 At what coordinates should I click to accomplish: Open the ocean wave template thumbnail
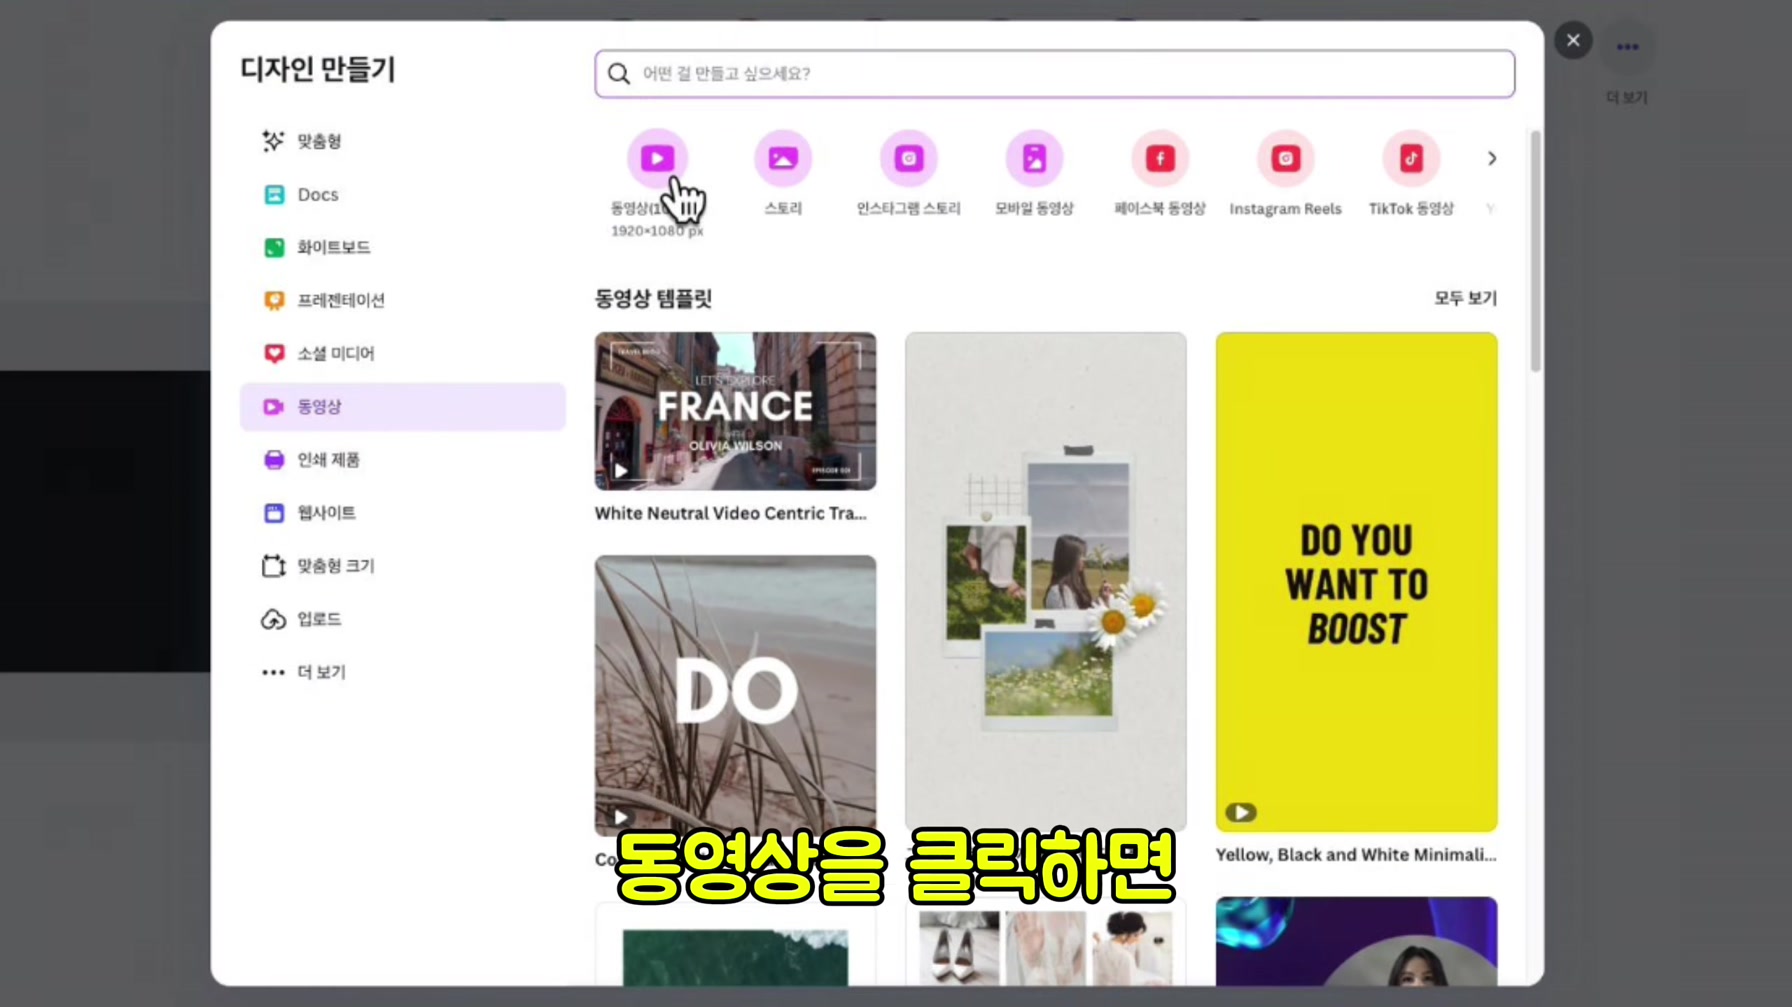[x=735, y=945]
